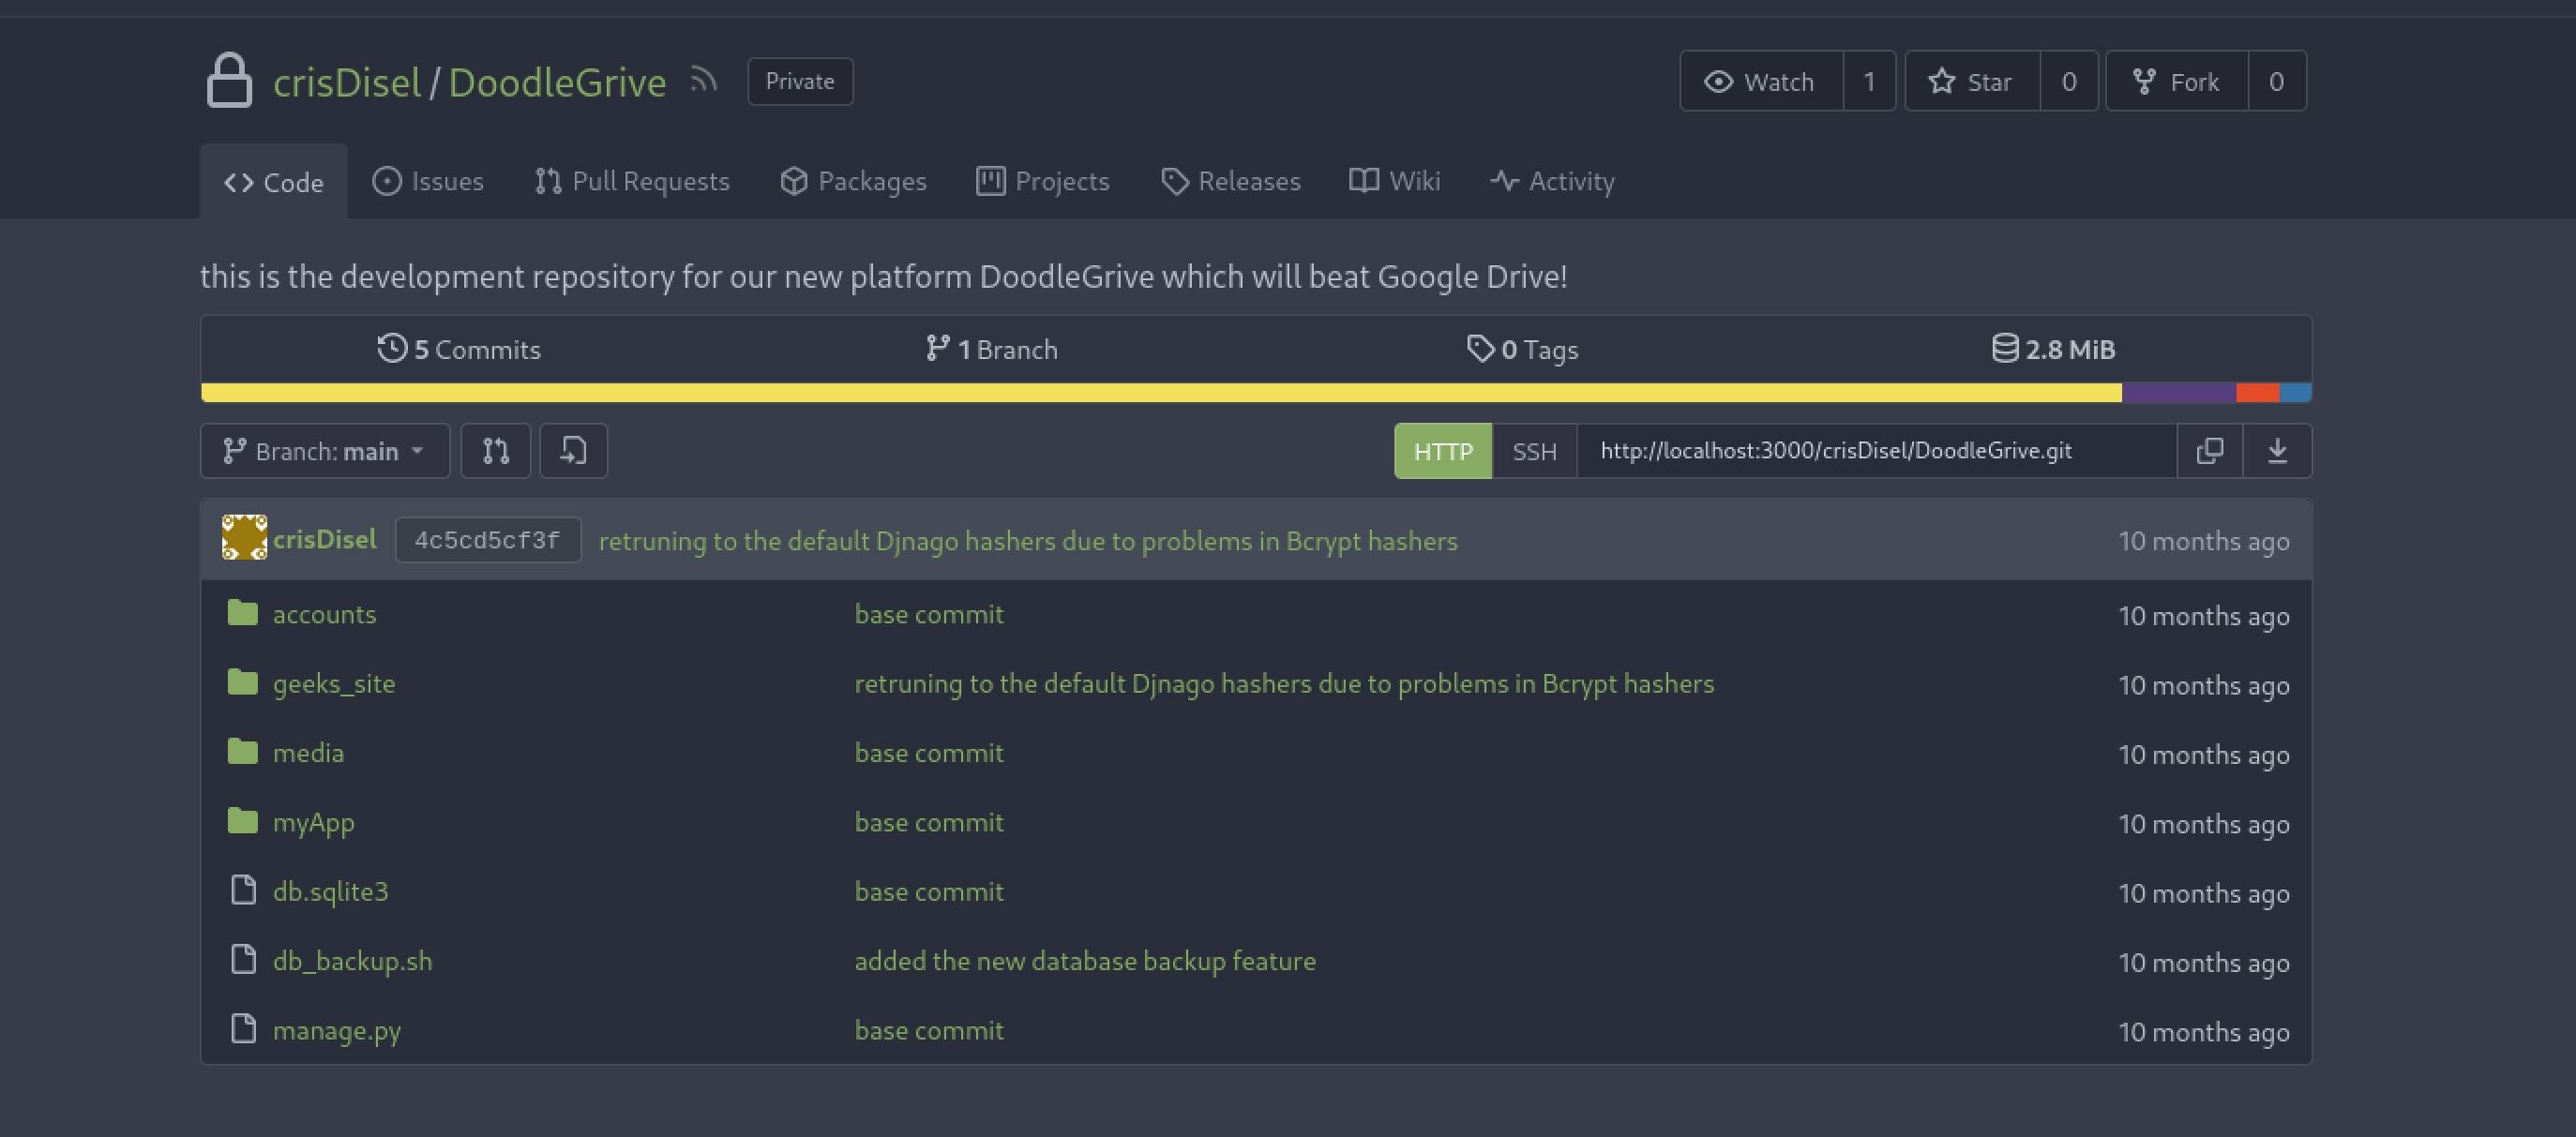Switch clone protocol to SSH
2576x1137 pixels.
pos(1534,451)
